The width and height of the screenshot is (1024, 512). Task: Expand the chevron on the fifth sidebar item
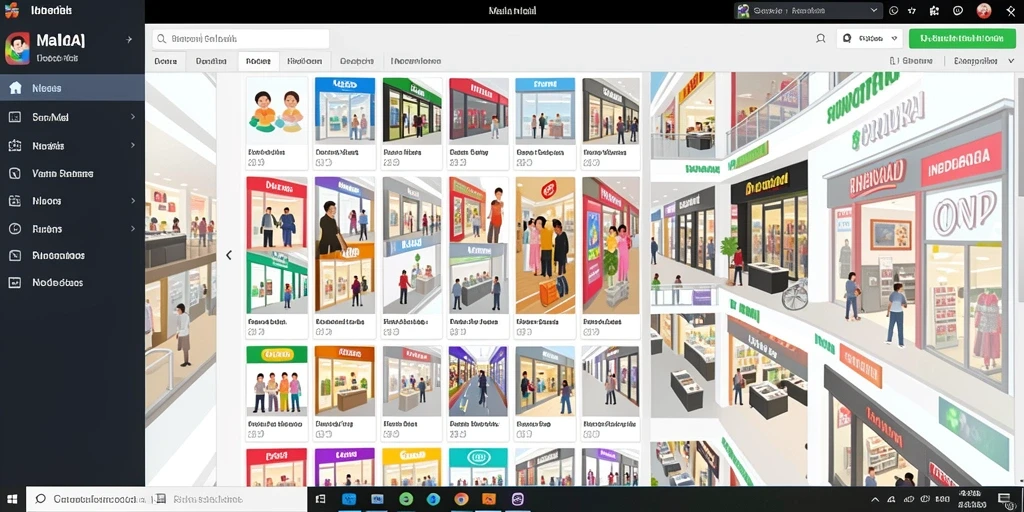point(133,201)
